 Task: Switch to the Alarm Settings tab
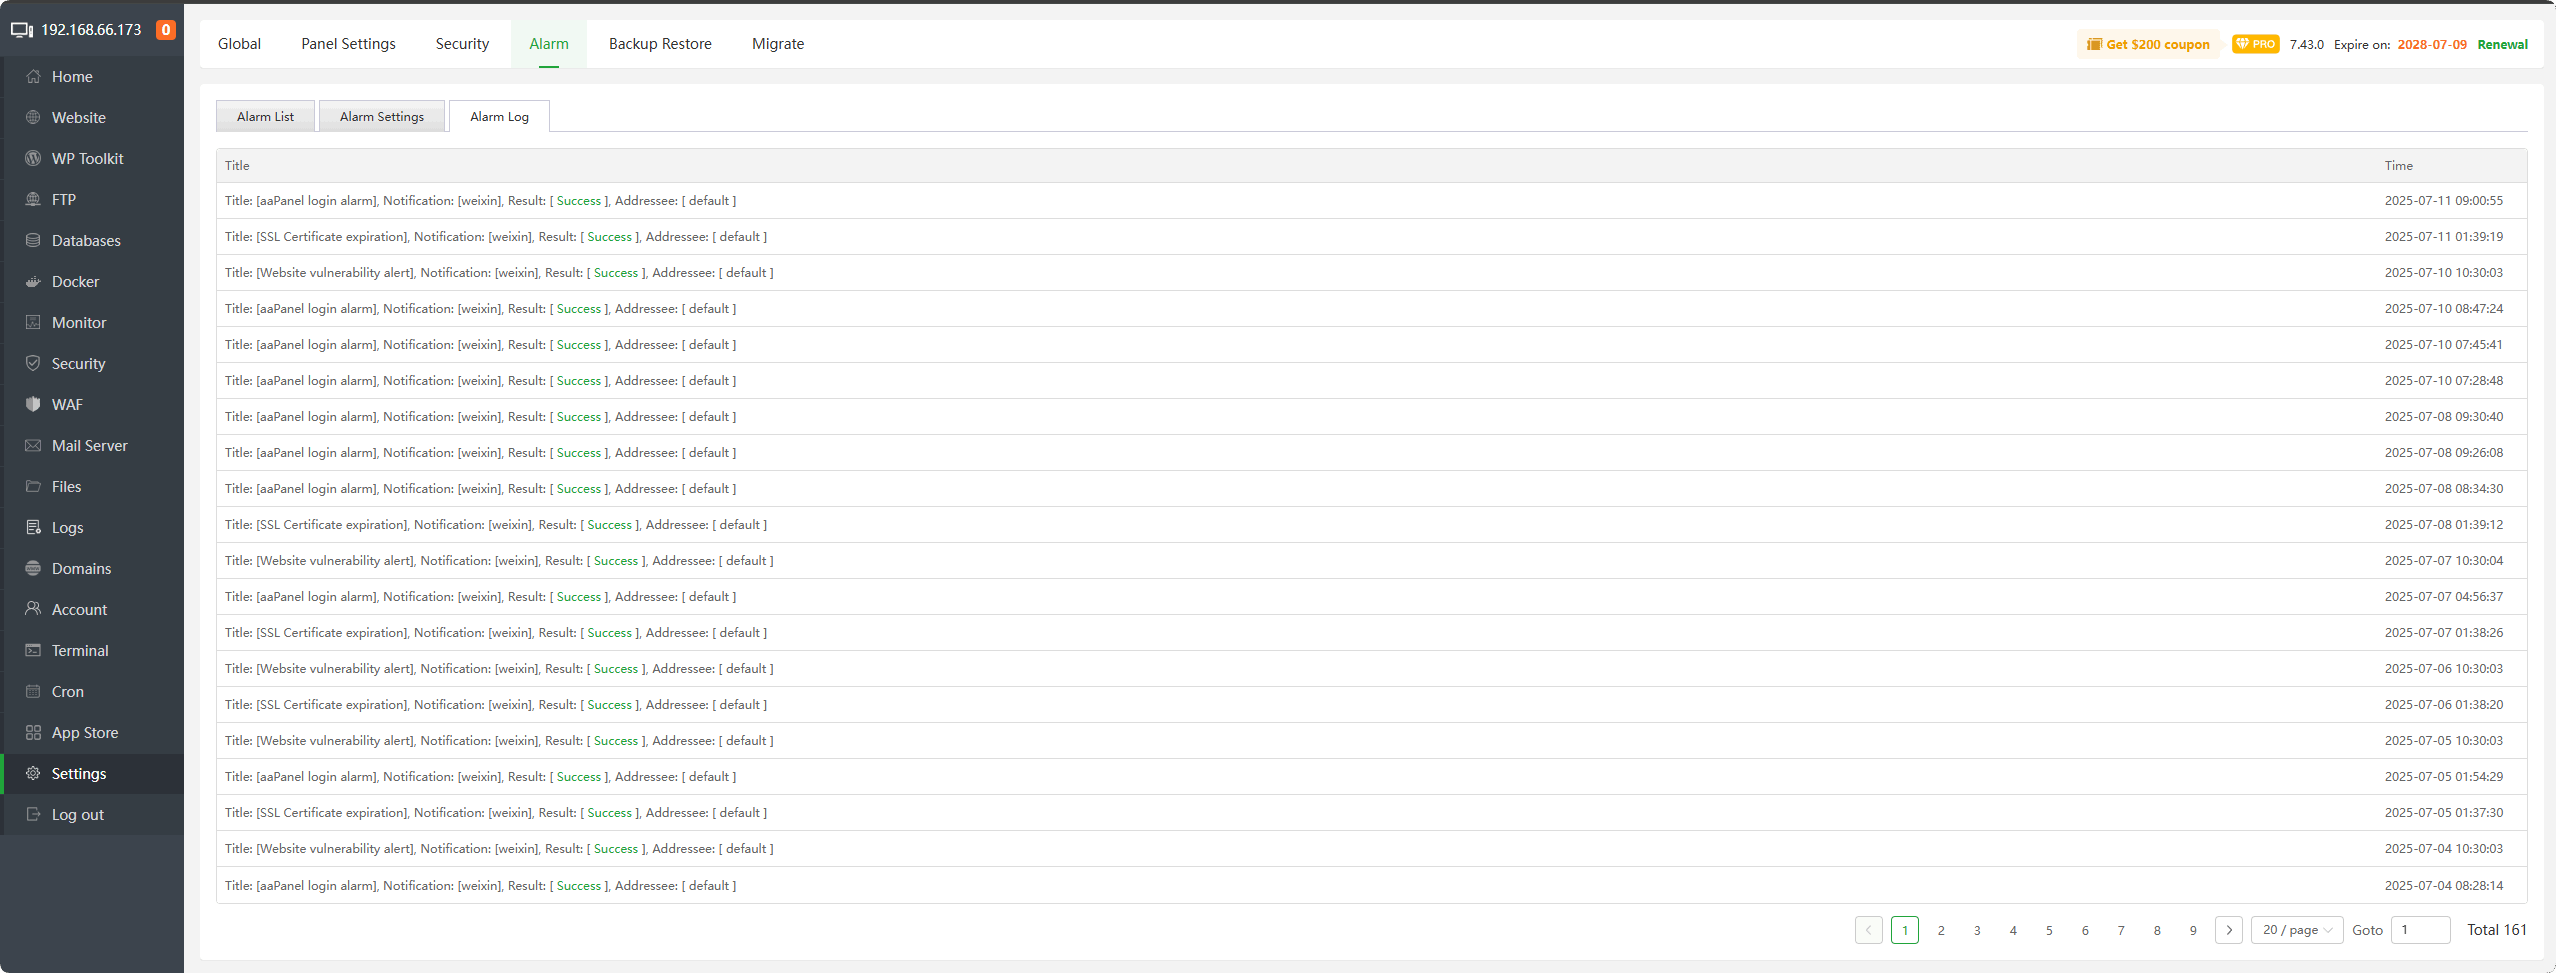[381, 117]
